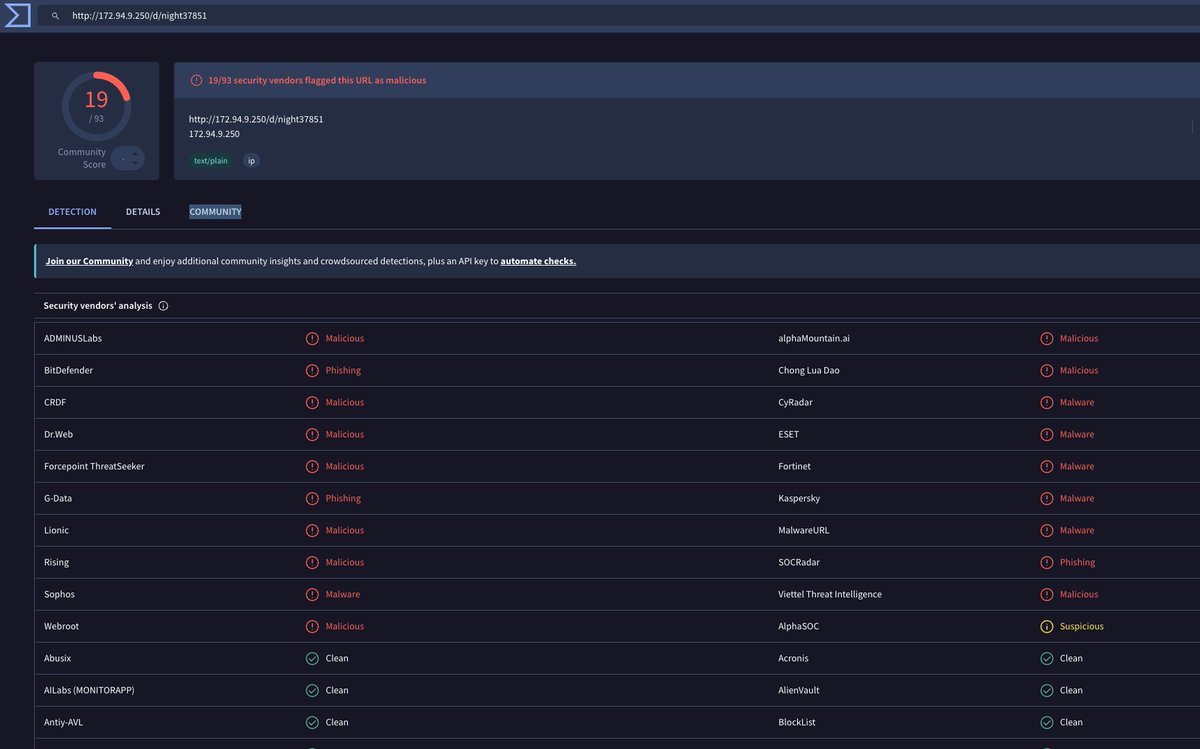This screenshot has width=1200, height=749.
Task: Click the Malware verdict for Sophos
Action: tap(343, 594)
